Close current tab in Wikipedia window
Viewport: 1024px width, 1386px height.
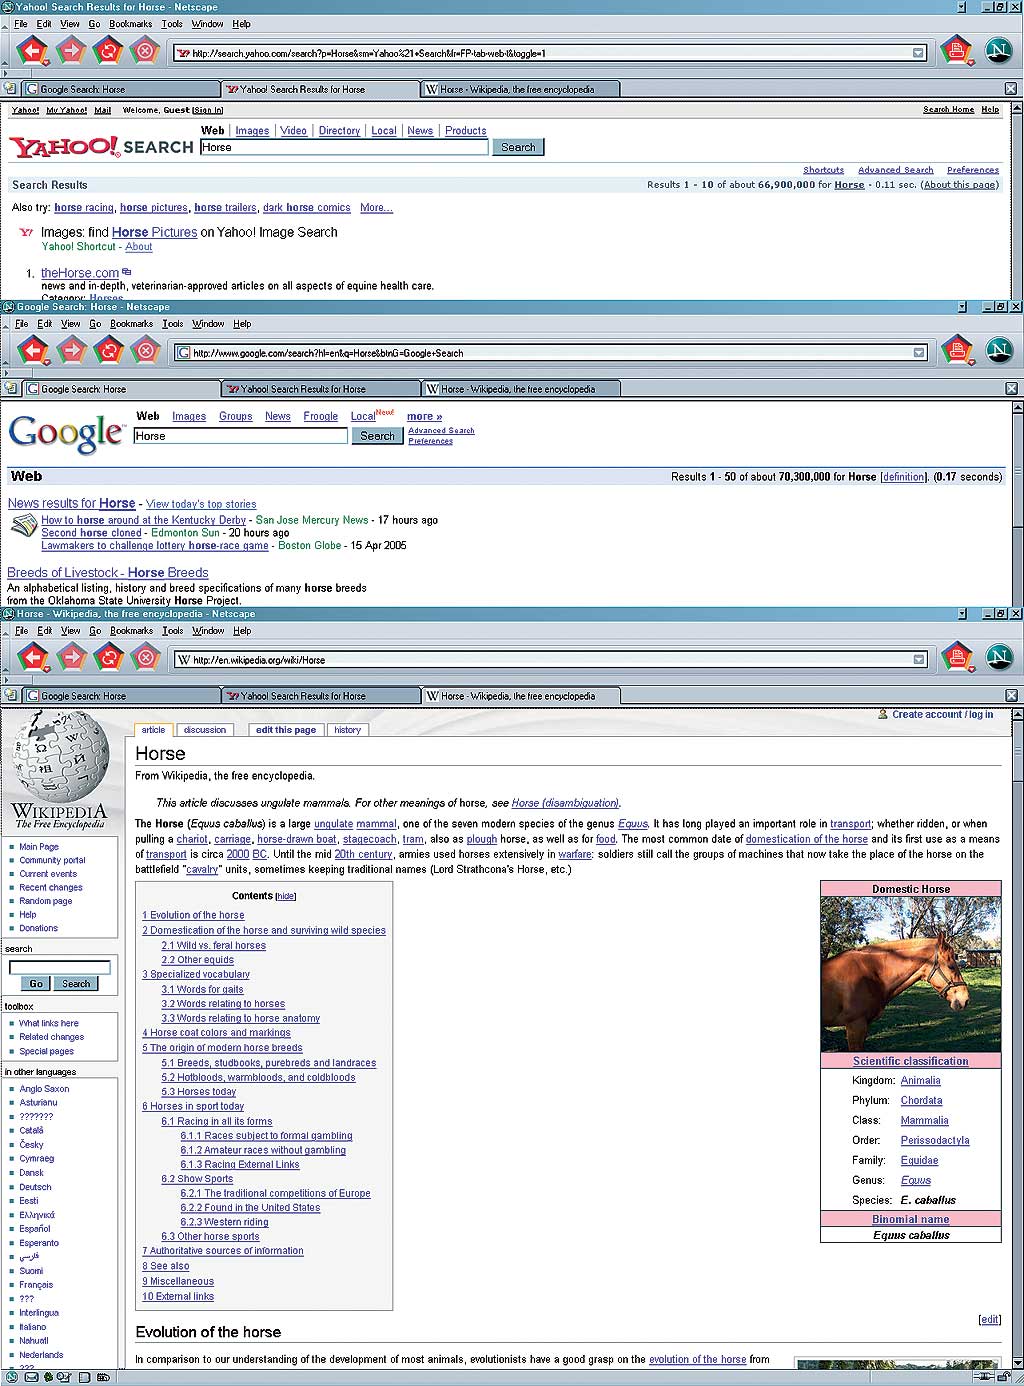pos(1010,696)
